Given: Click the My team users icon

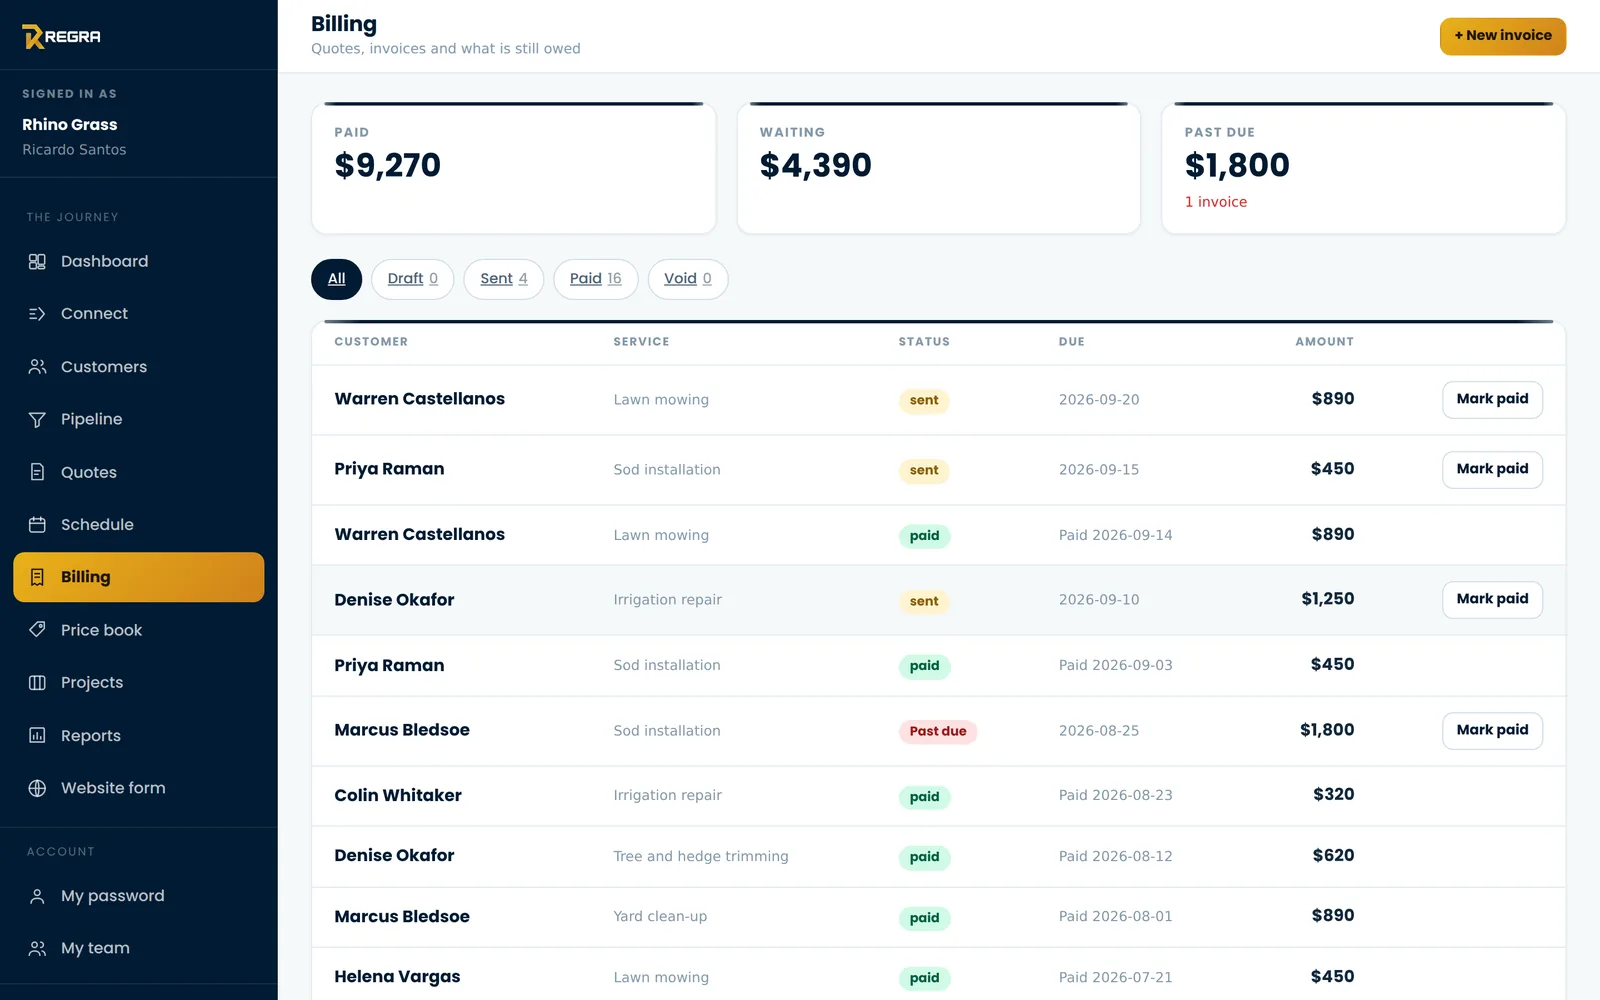Looking at the screenshot, I should point(37,948).
